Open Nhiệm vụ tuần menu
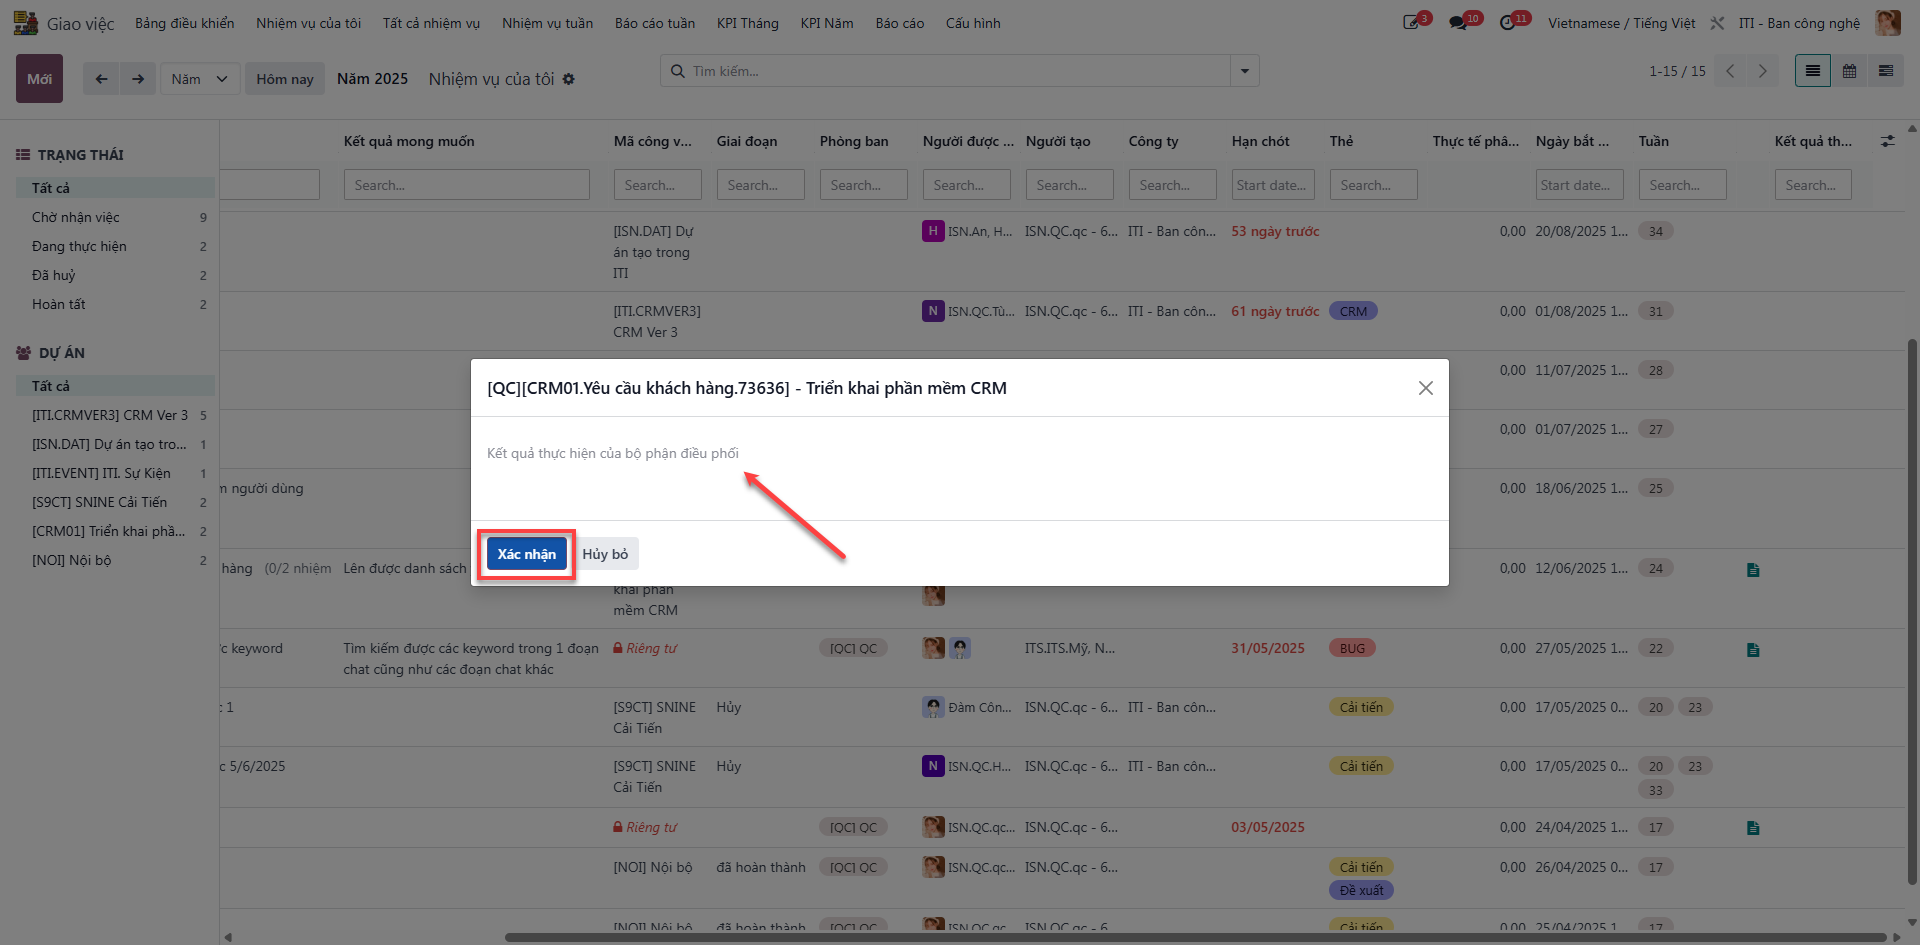Screen dimensions: 1920x945 tap(547, 23)
